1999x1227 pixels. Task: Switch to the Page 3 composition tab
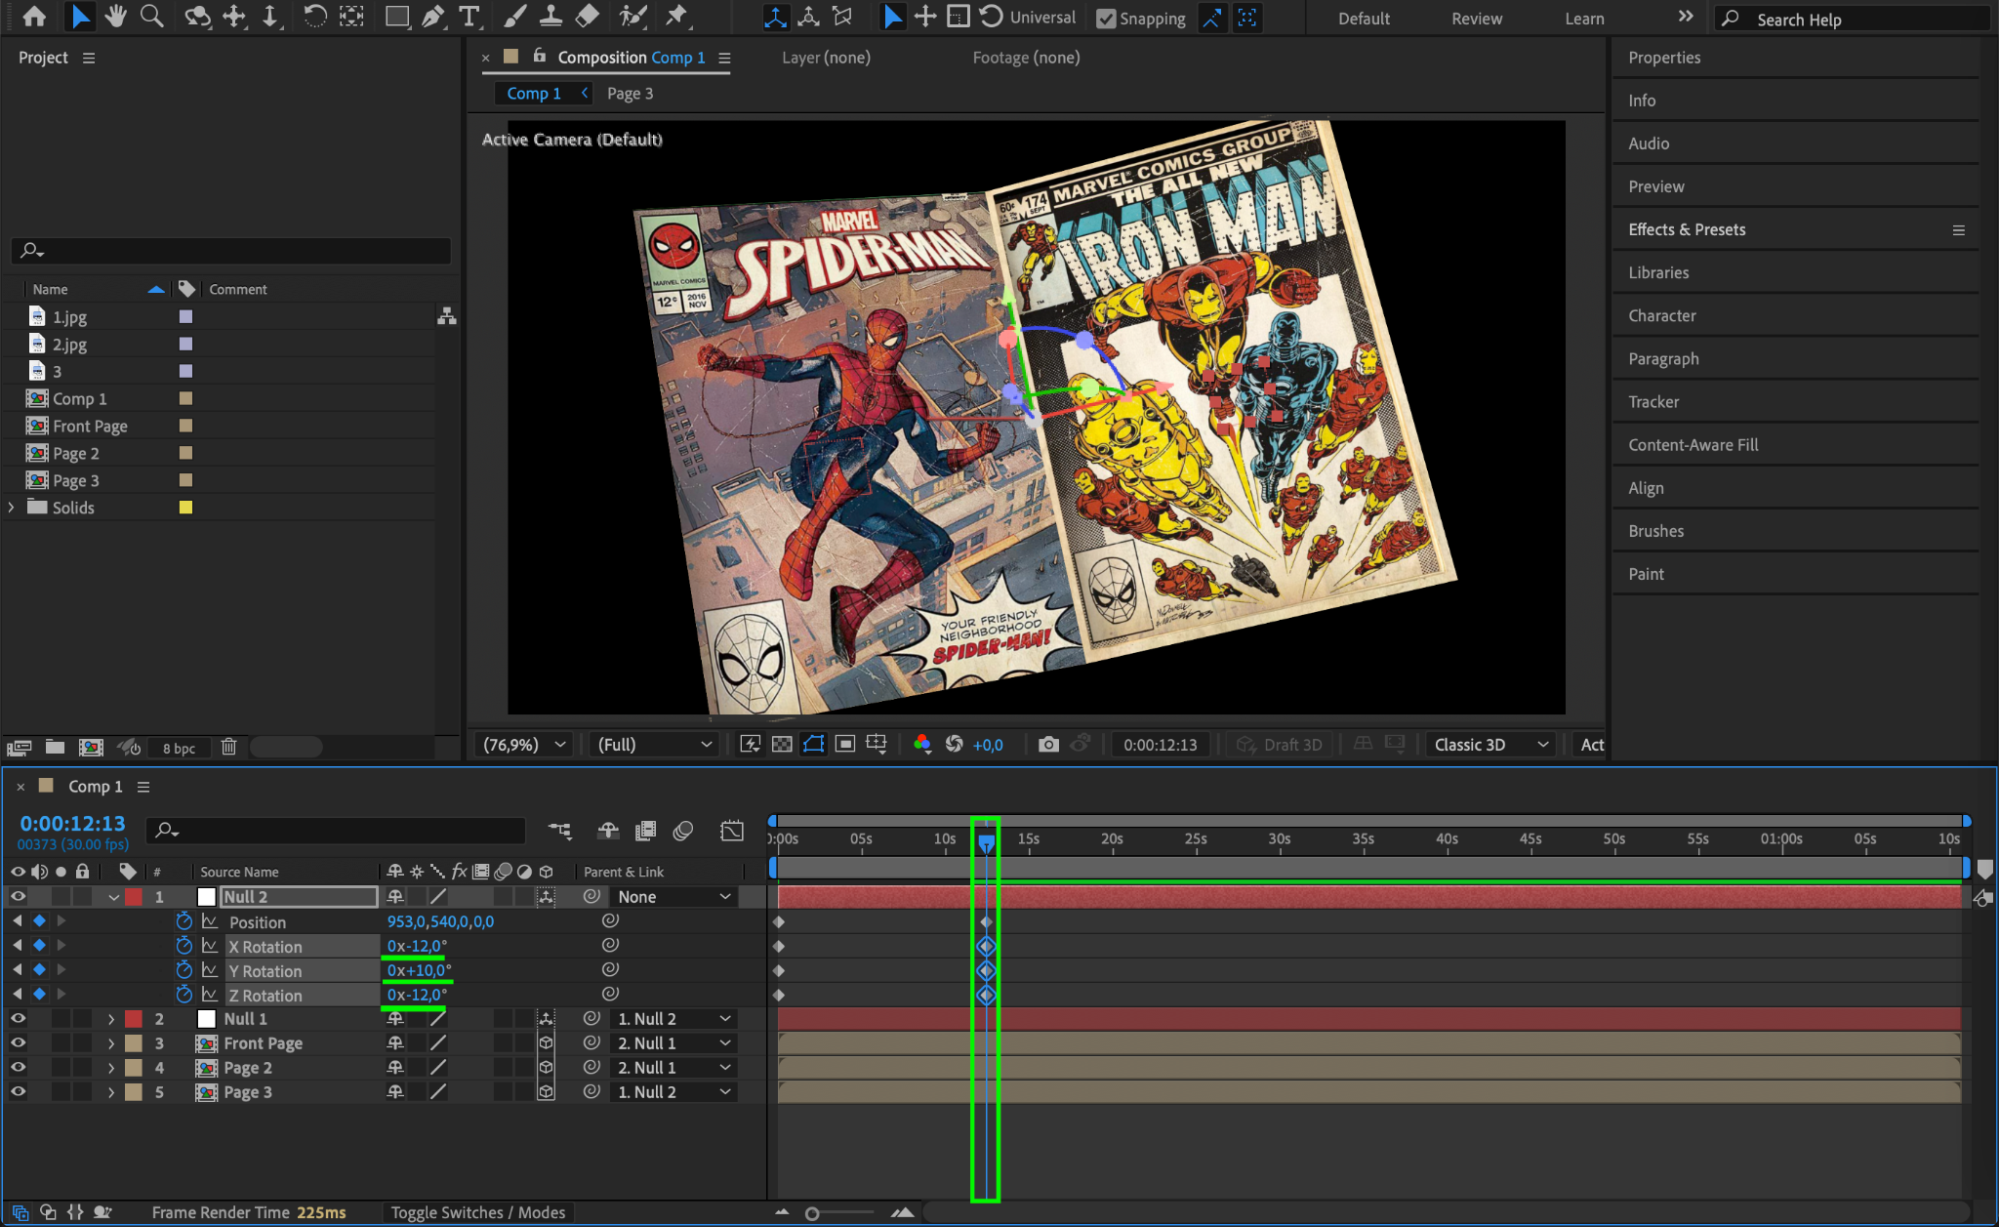[x=629, y=93]
